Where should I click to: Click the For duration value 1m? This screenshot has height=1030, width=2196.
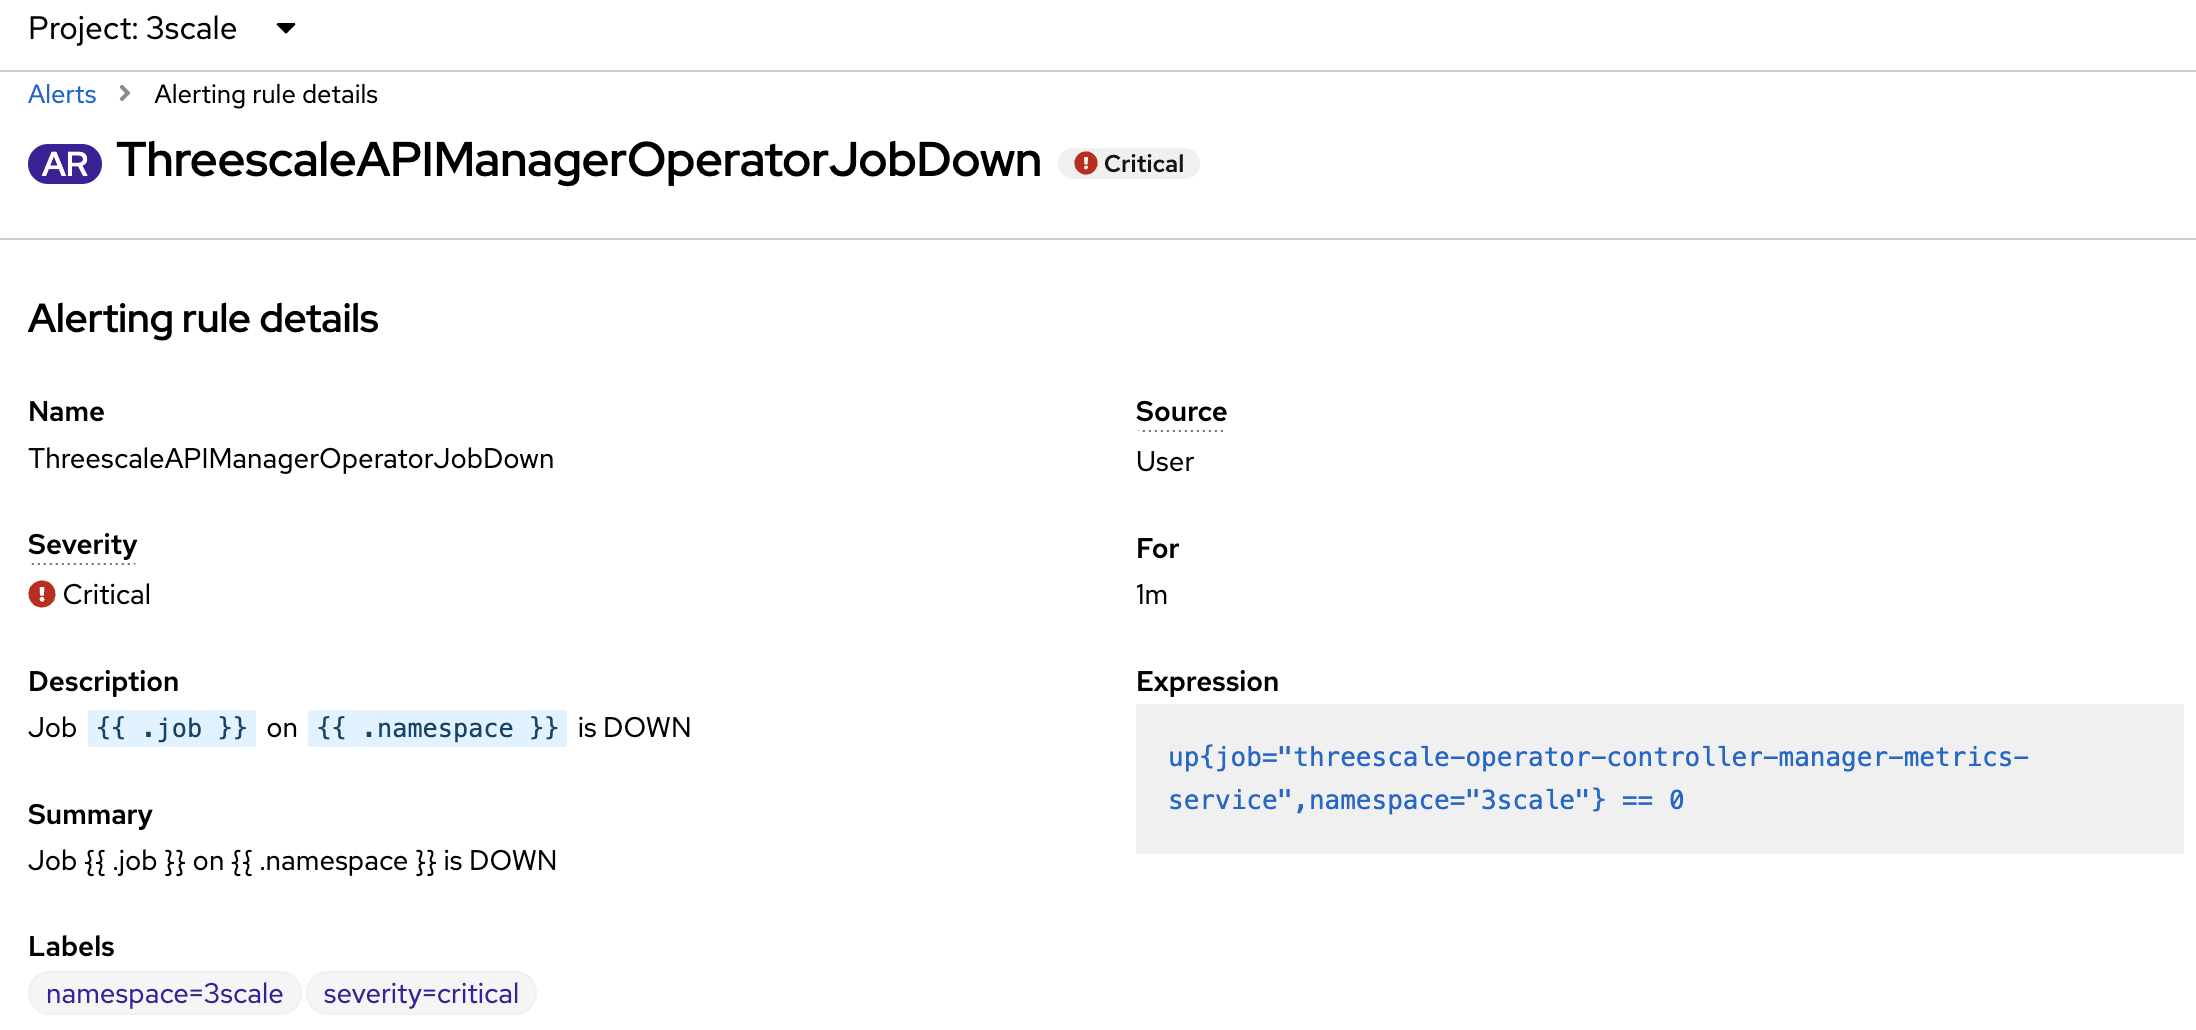click(x=1152, y=595)
